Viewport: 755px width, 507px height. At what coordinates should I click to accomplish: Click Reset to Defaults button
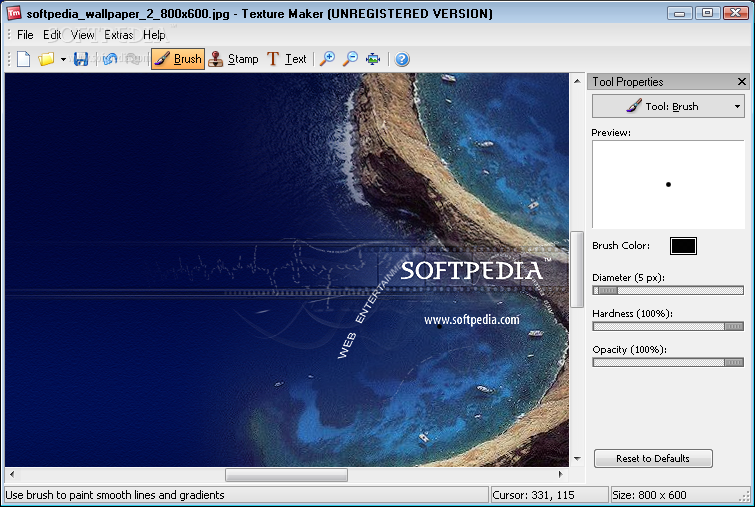tap(653, 458)
